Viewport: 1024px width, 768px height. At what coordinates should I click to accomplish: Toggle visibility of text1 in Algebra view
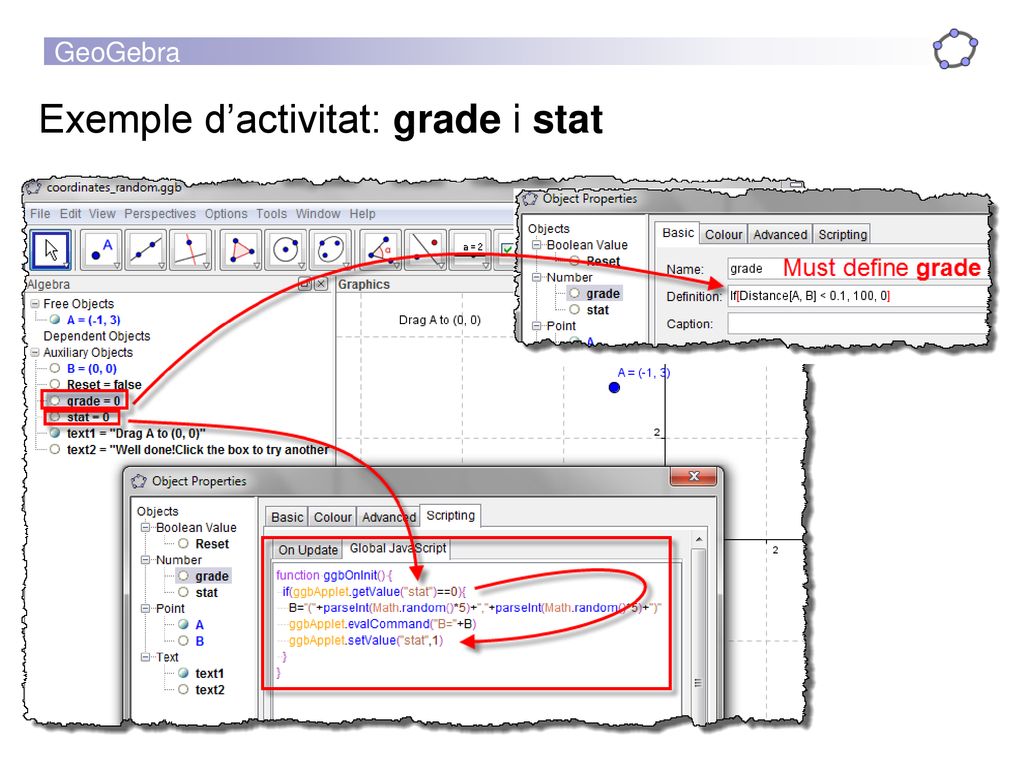tap(55, 432)
